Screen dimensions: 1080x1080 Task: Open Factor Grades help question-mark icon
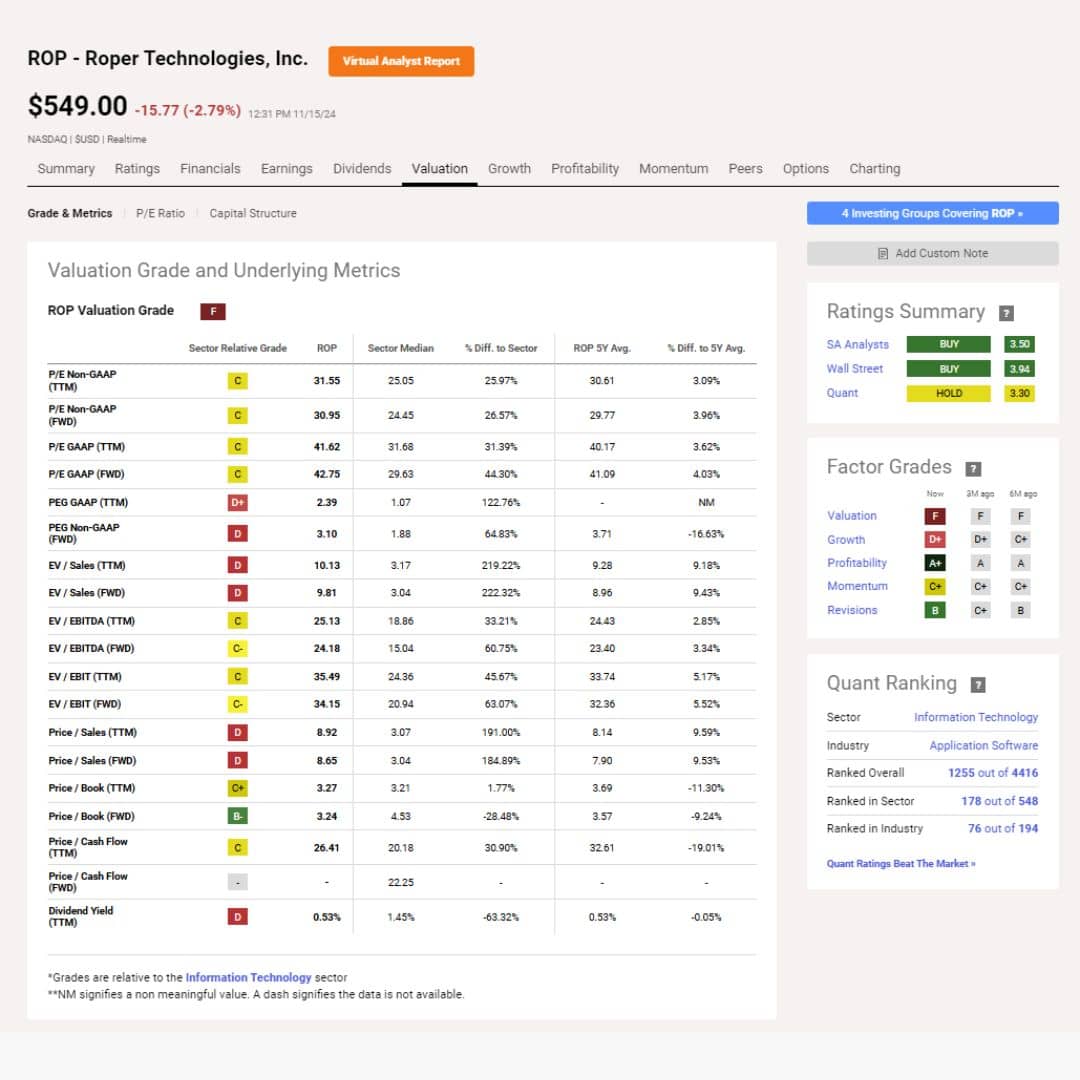tap(973, 469)
